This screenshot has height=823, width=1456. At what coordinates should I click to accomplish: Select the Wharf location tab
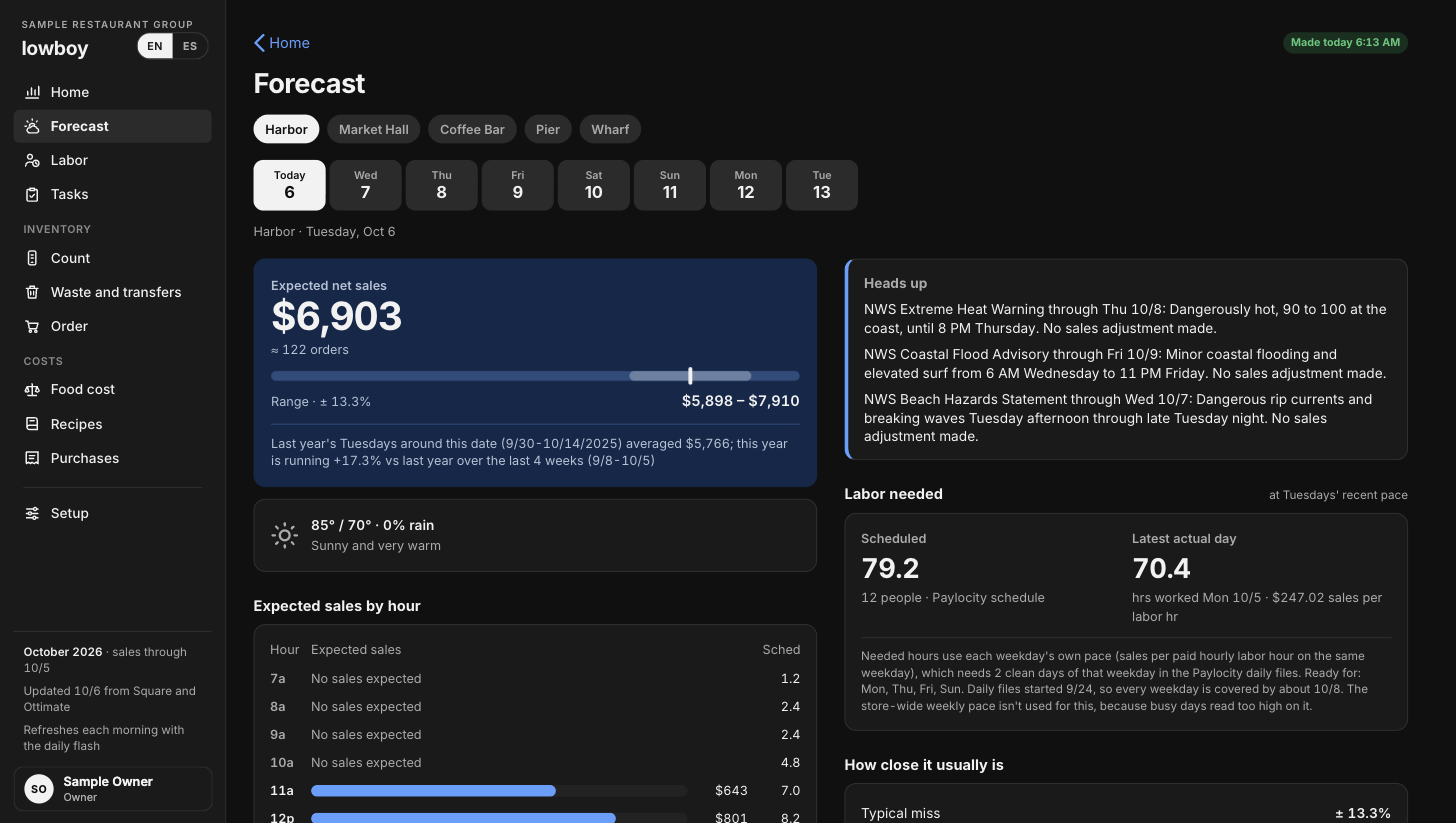coord(610,129)
